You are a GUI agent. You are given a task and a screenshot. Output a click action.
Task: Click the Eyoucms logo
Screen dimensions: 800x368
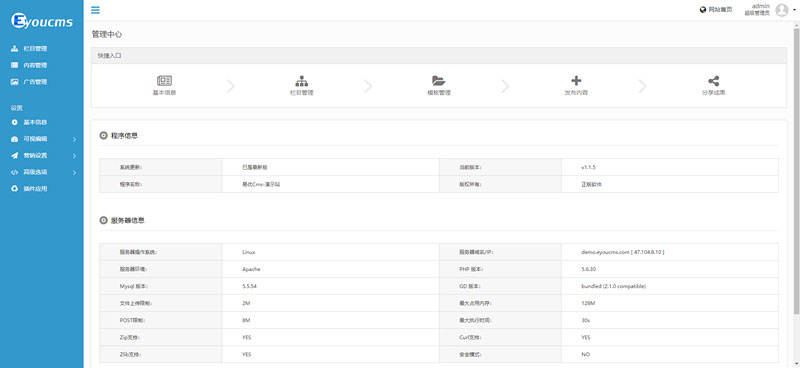42,21
